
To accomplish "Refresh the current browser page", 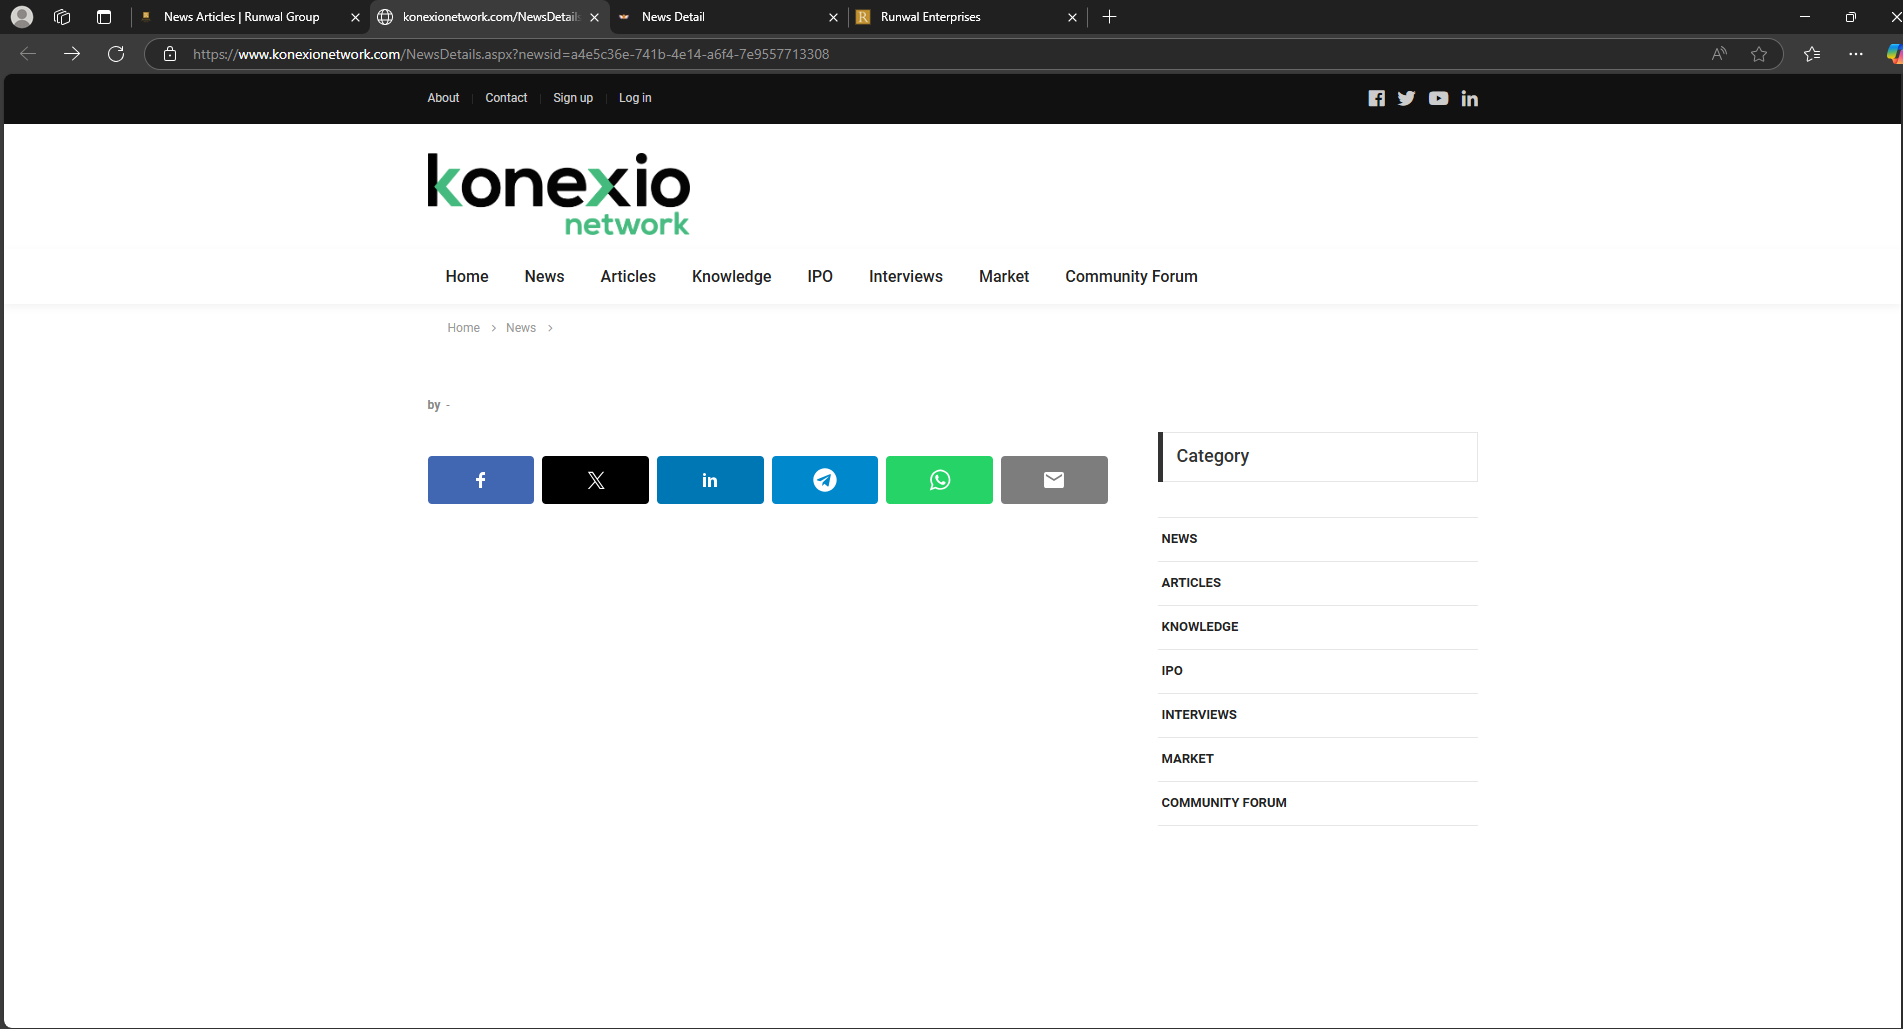I will click(116, 54).
